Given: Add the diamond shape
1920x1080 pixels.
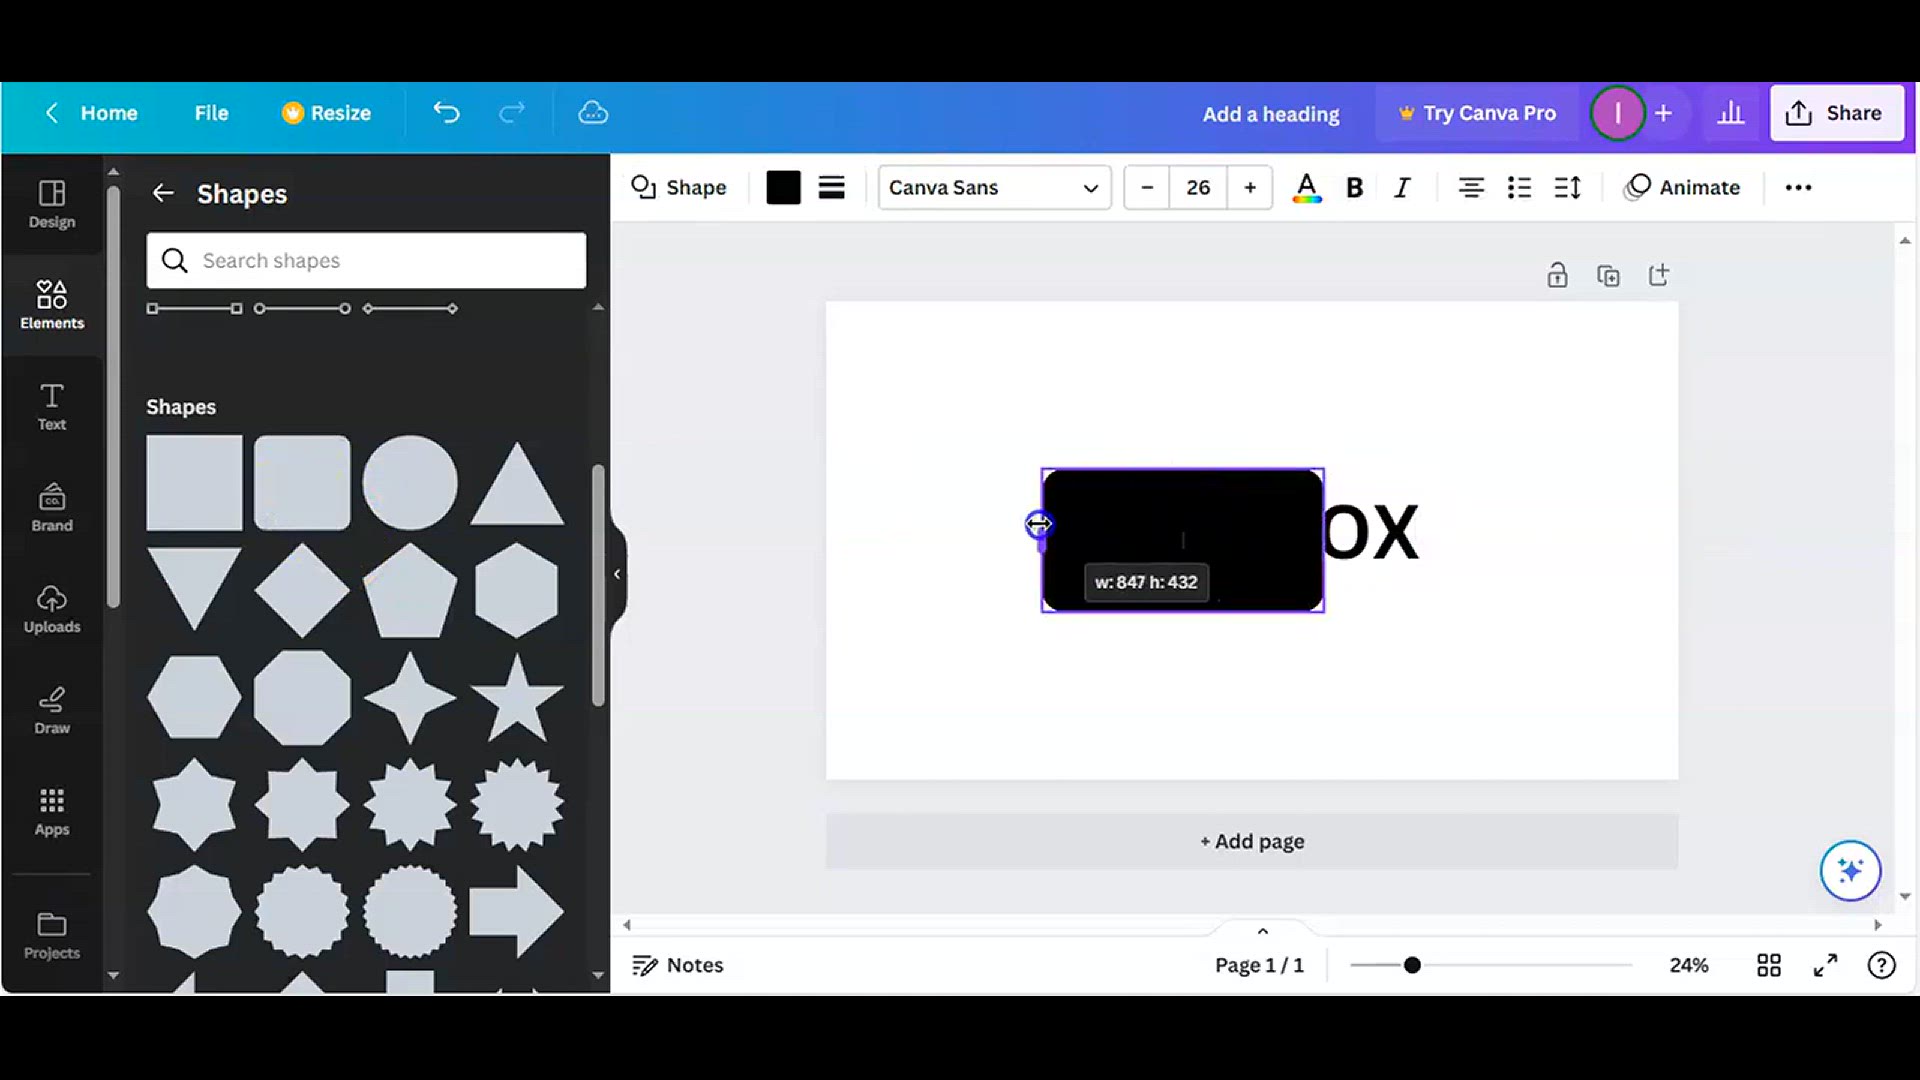Looking at the screenshot, I should pyautogui.click(x=302, y=590).
